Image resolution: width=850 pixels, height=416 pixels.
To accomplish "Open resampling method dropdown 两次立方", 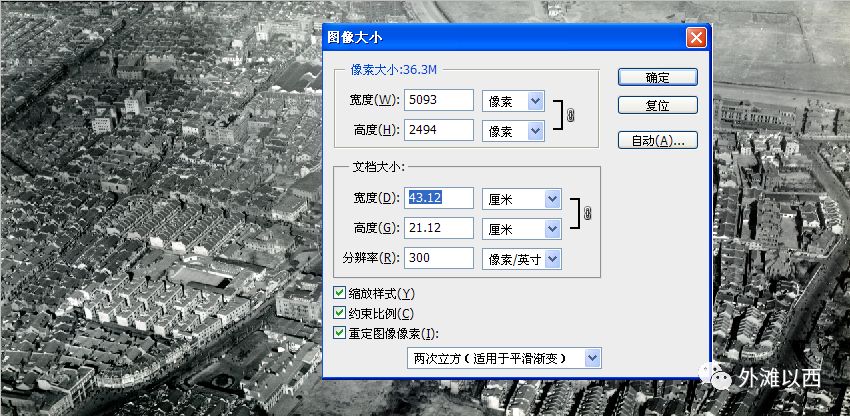I will pos(504,358).
